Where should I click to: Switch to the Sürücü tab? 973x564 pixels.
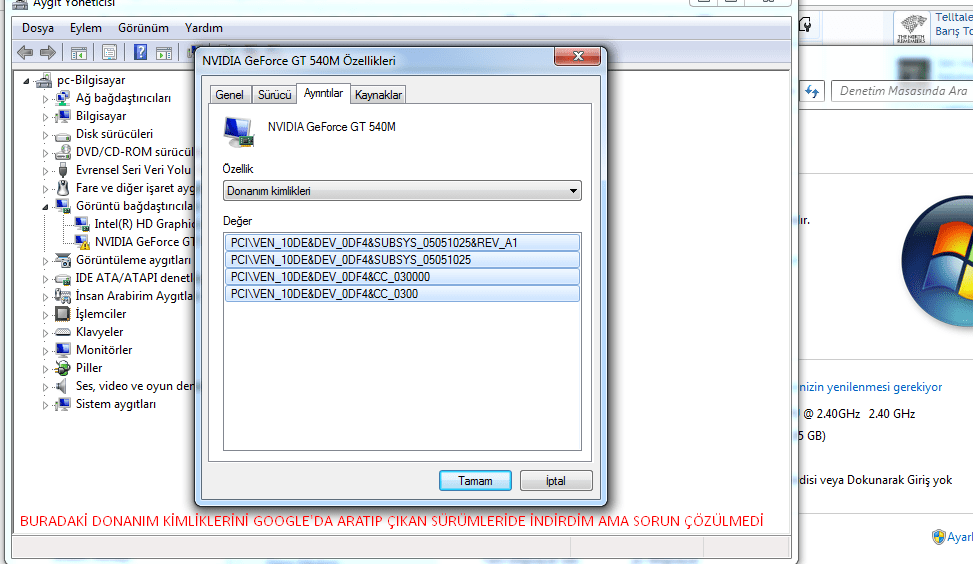coord(274,94)
